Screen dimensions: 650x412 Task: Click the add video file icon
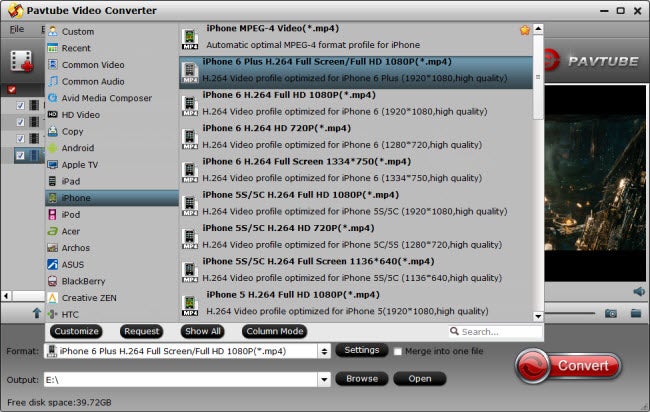click(x=22, y=61)
